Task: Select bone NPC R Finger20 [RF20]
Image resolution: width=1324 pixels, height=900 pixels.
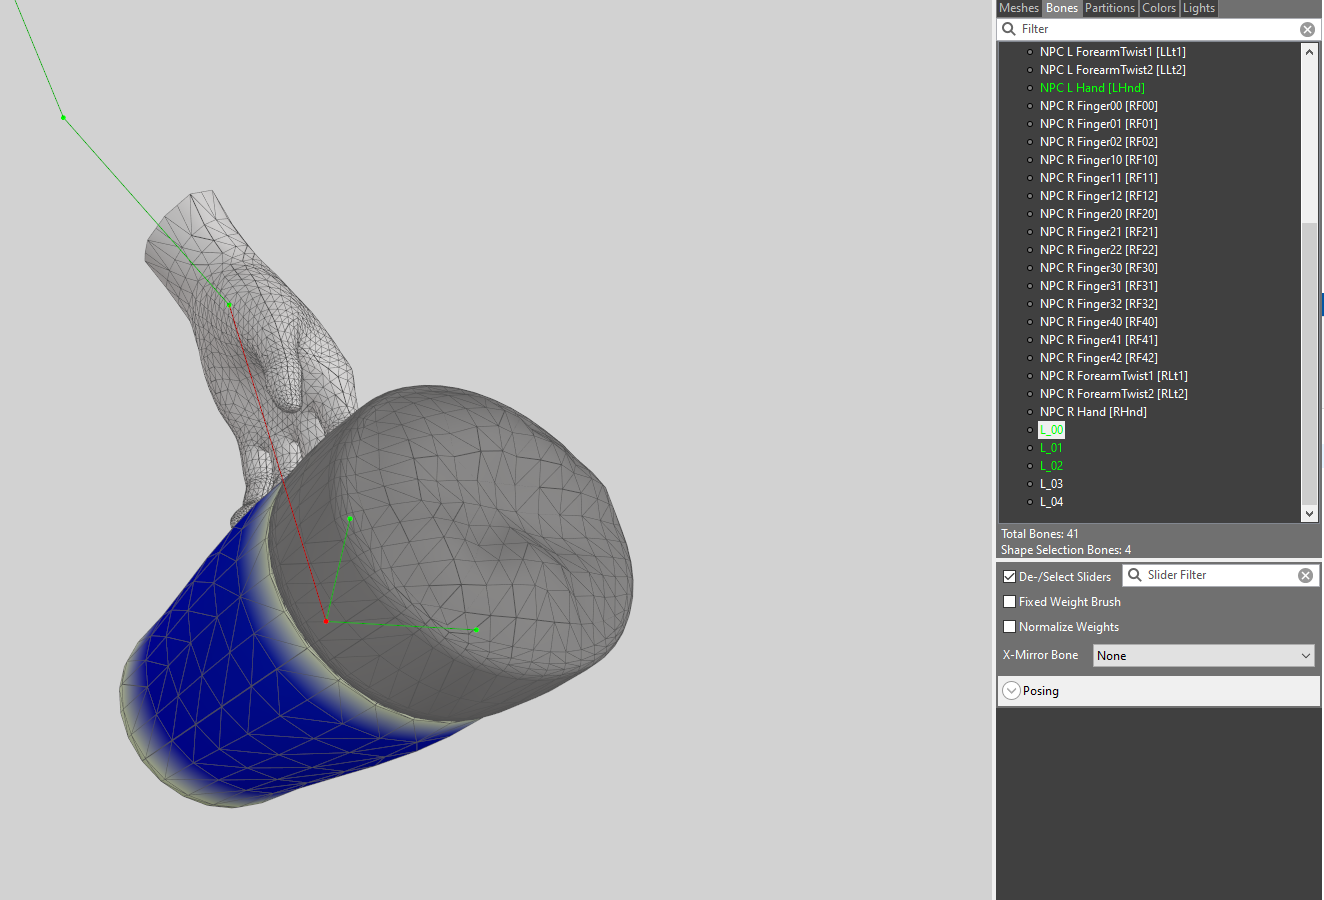Action: tap(1099, 214)
